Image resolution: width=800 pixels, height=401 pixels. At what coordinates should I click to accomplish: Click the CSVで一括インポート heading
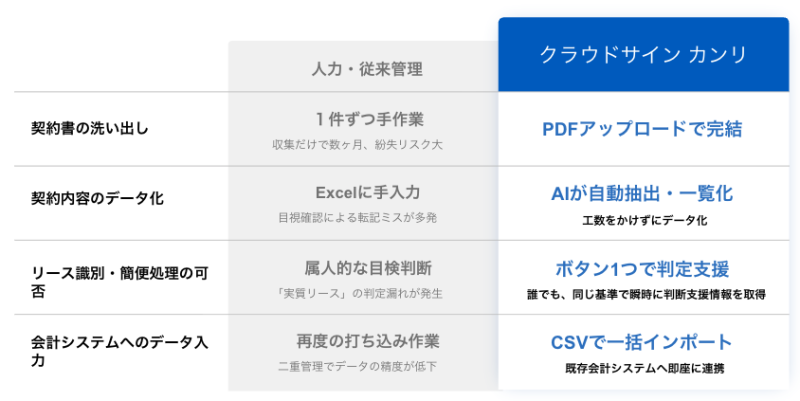642,342
